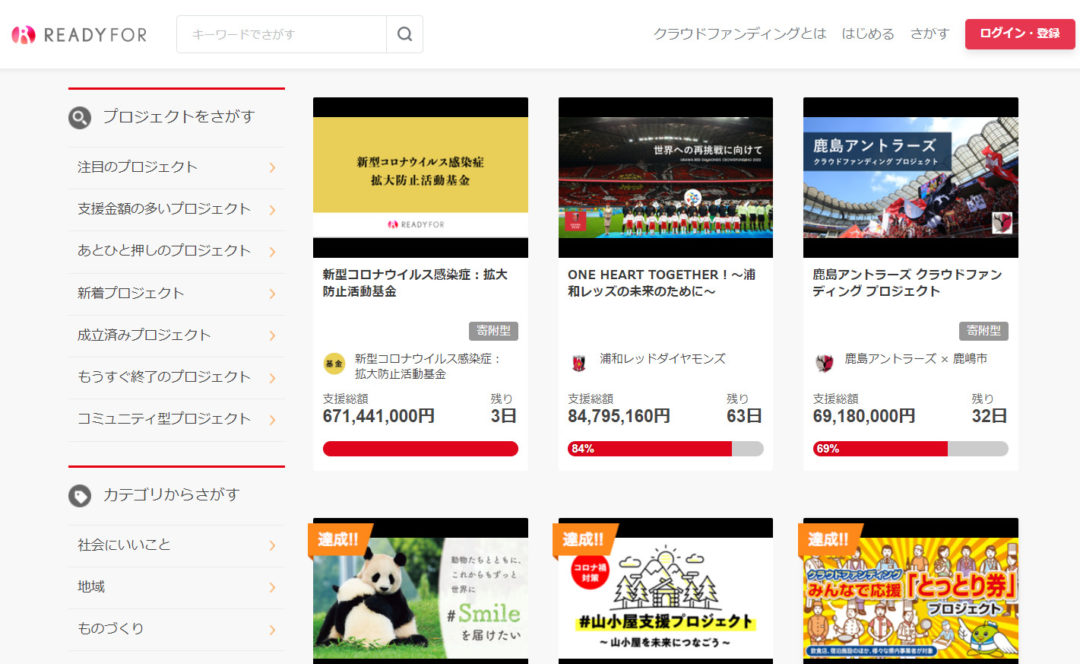Viewport: 1080px width, 664px height.
Task: Click the 寄附型 tag on 鹿島アントラーズ card
Action: 984,331
